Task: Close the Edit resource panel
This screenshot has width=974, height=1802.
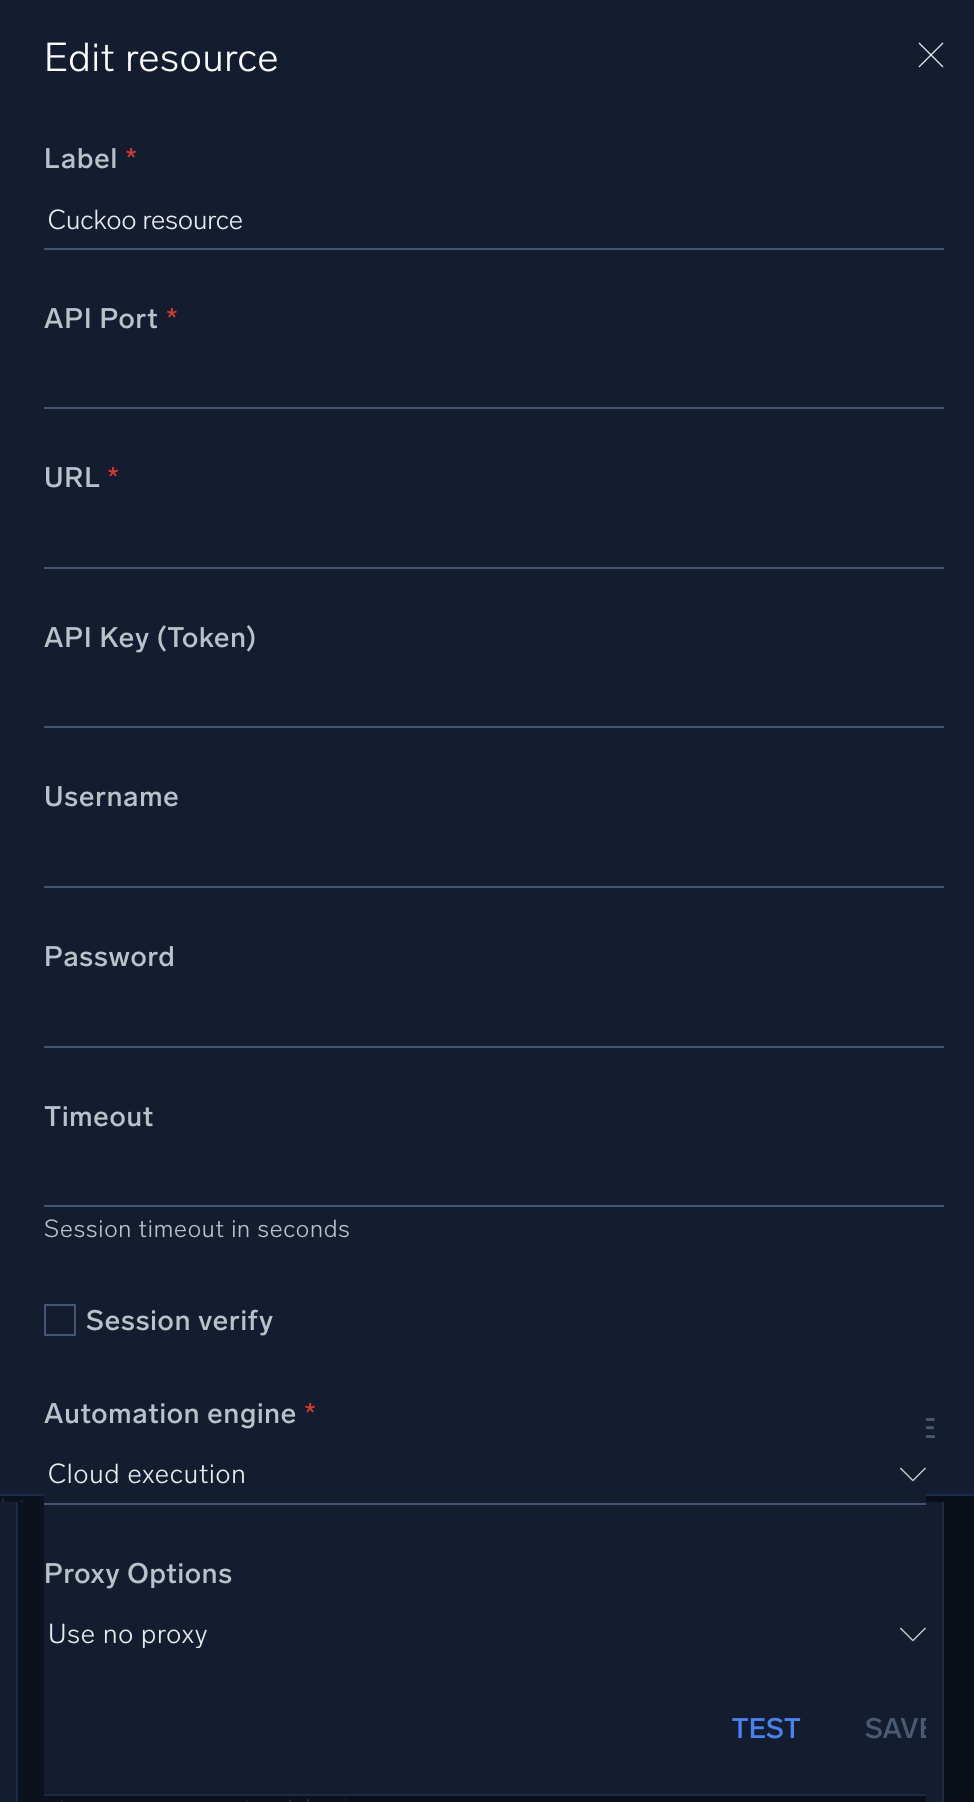Action: point(930,56)
